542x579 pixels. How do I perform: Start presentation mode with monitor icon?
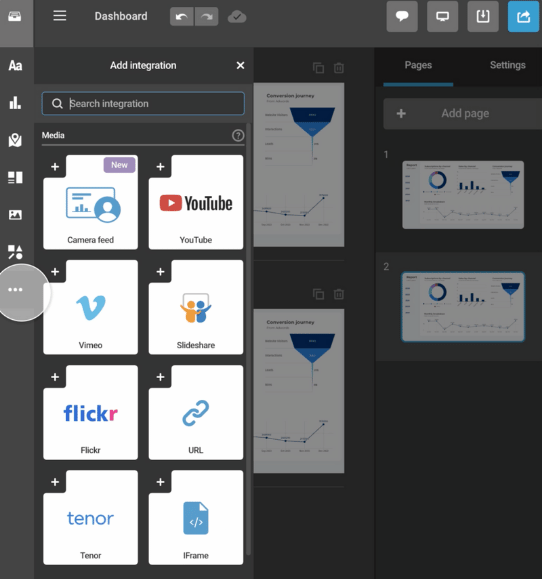442,17
